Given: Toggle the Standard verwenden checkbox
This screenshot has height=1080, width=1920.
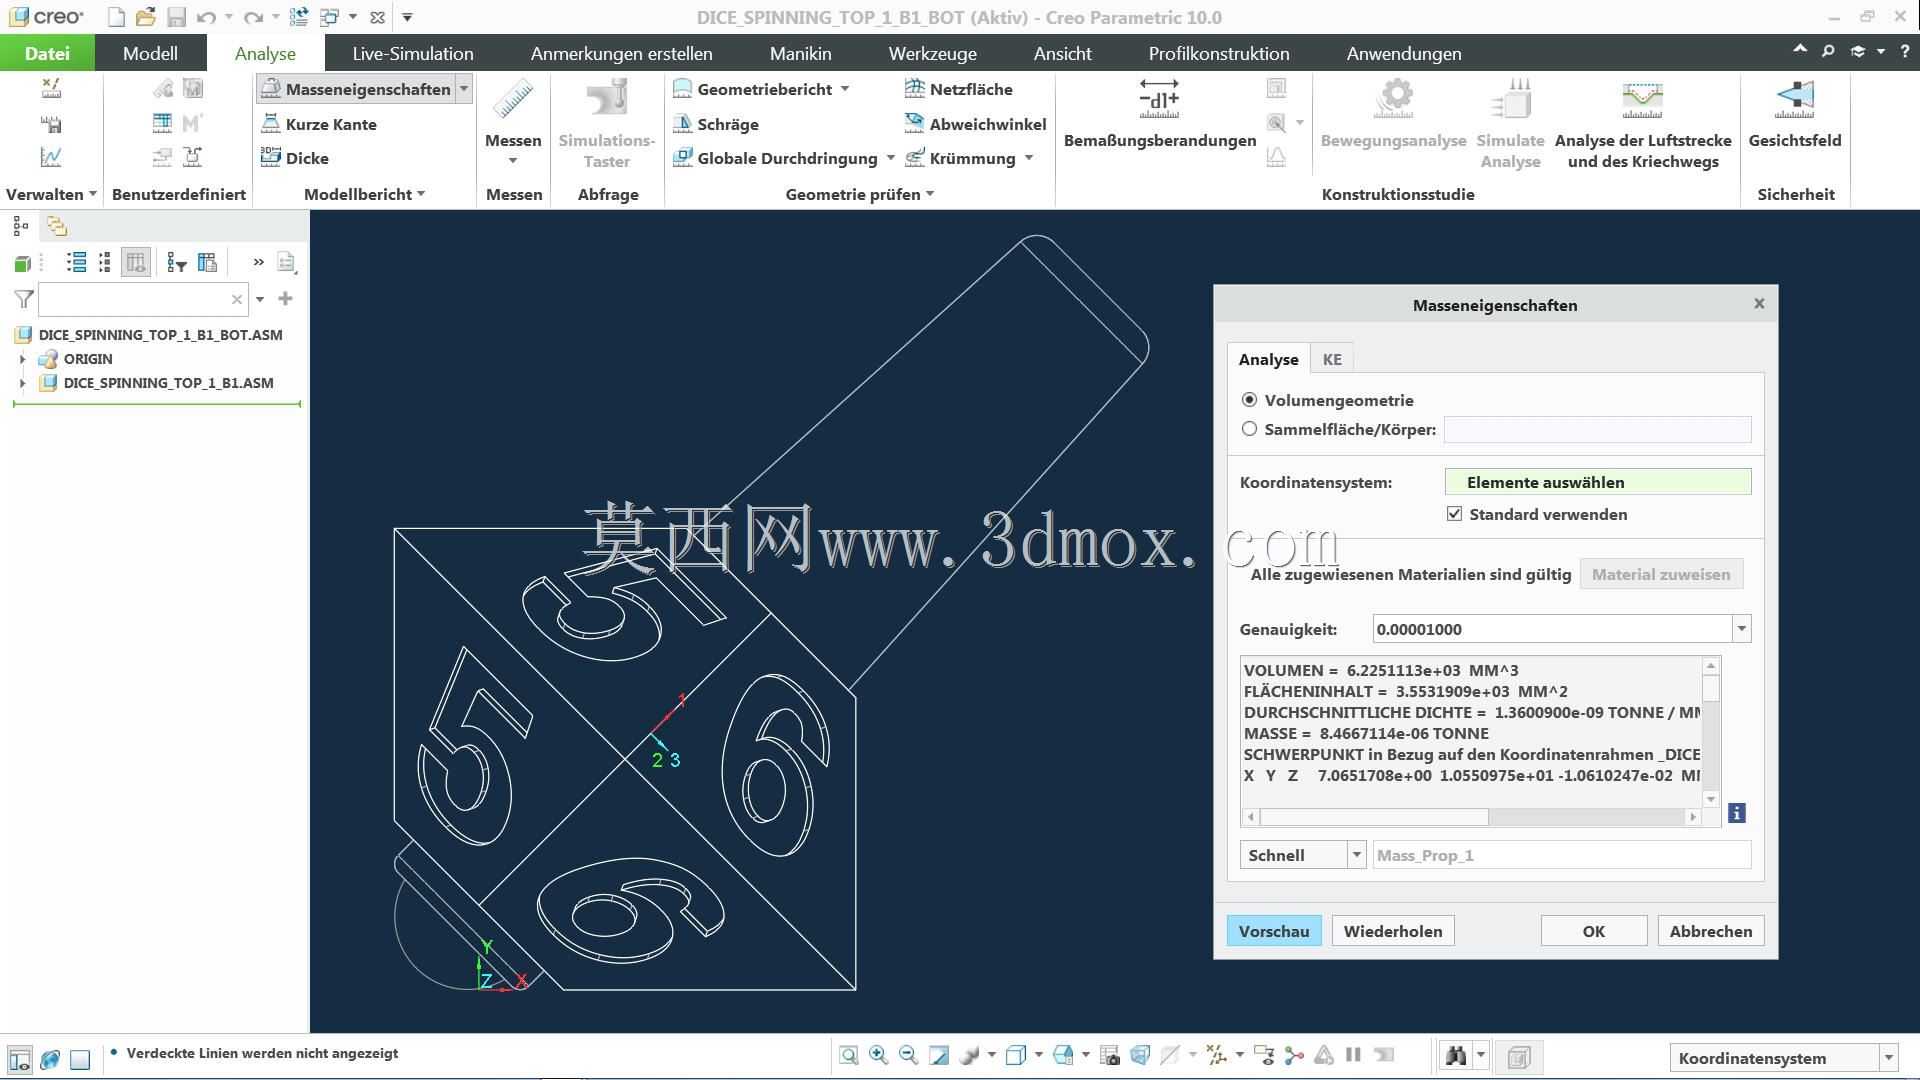Looking at the screenshot, I should 1454,514.
